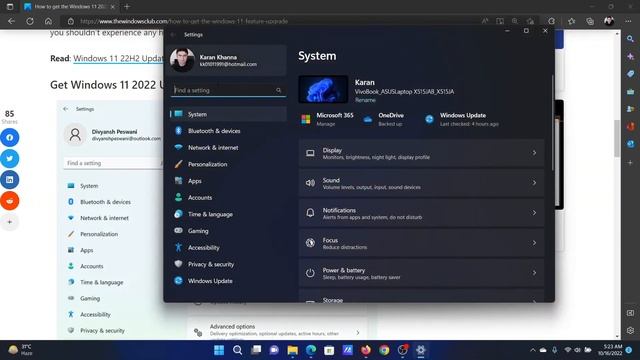640x360 pixels.
Task: Share the article on Facebook
Action: 9,138
